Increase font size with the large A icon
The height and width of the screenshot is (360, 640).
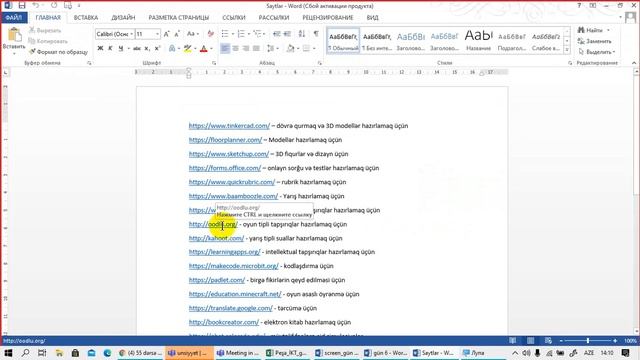(x=167, y=34)
